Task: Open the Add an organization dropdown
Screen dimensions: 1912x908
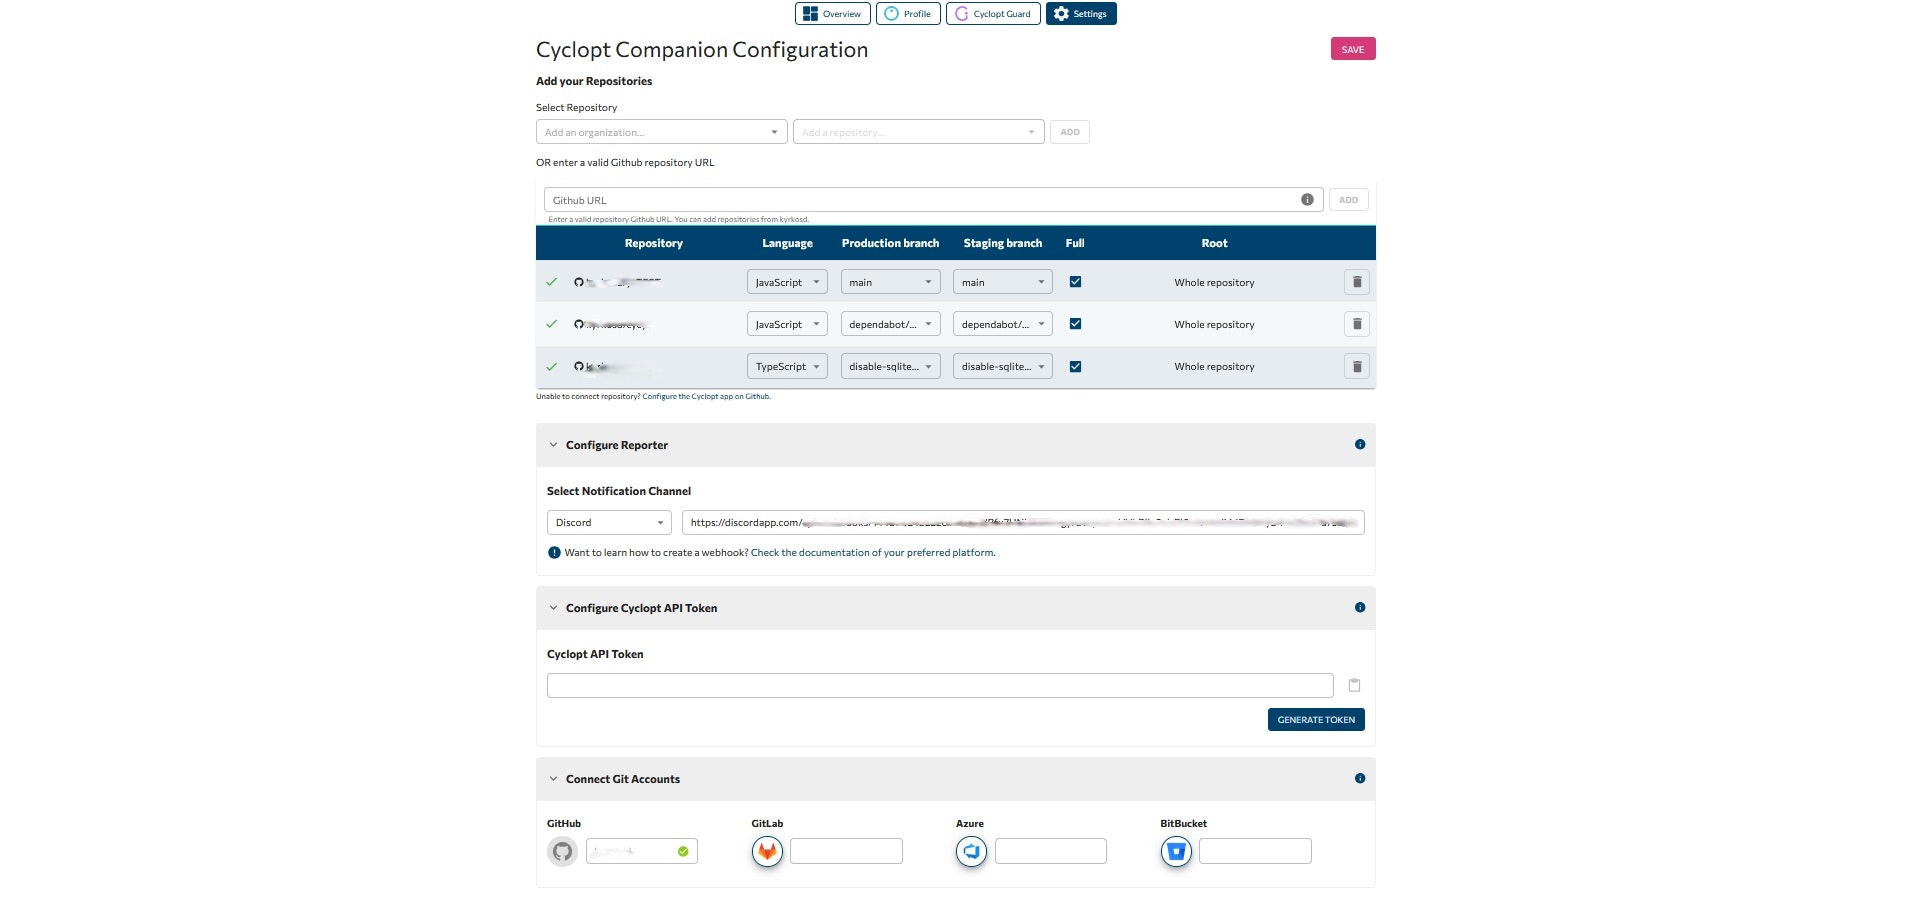Action: pyautogui.click(x=660, y=131)
